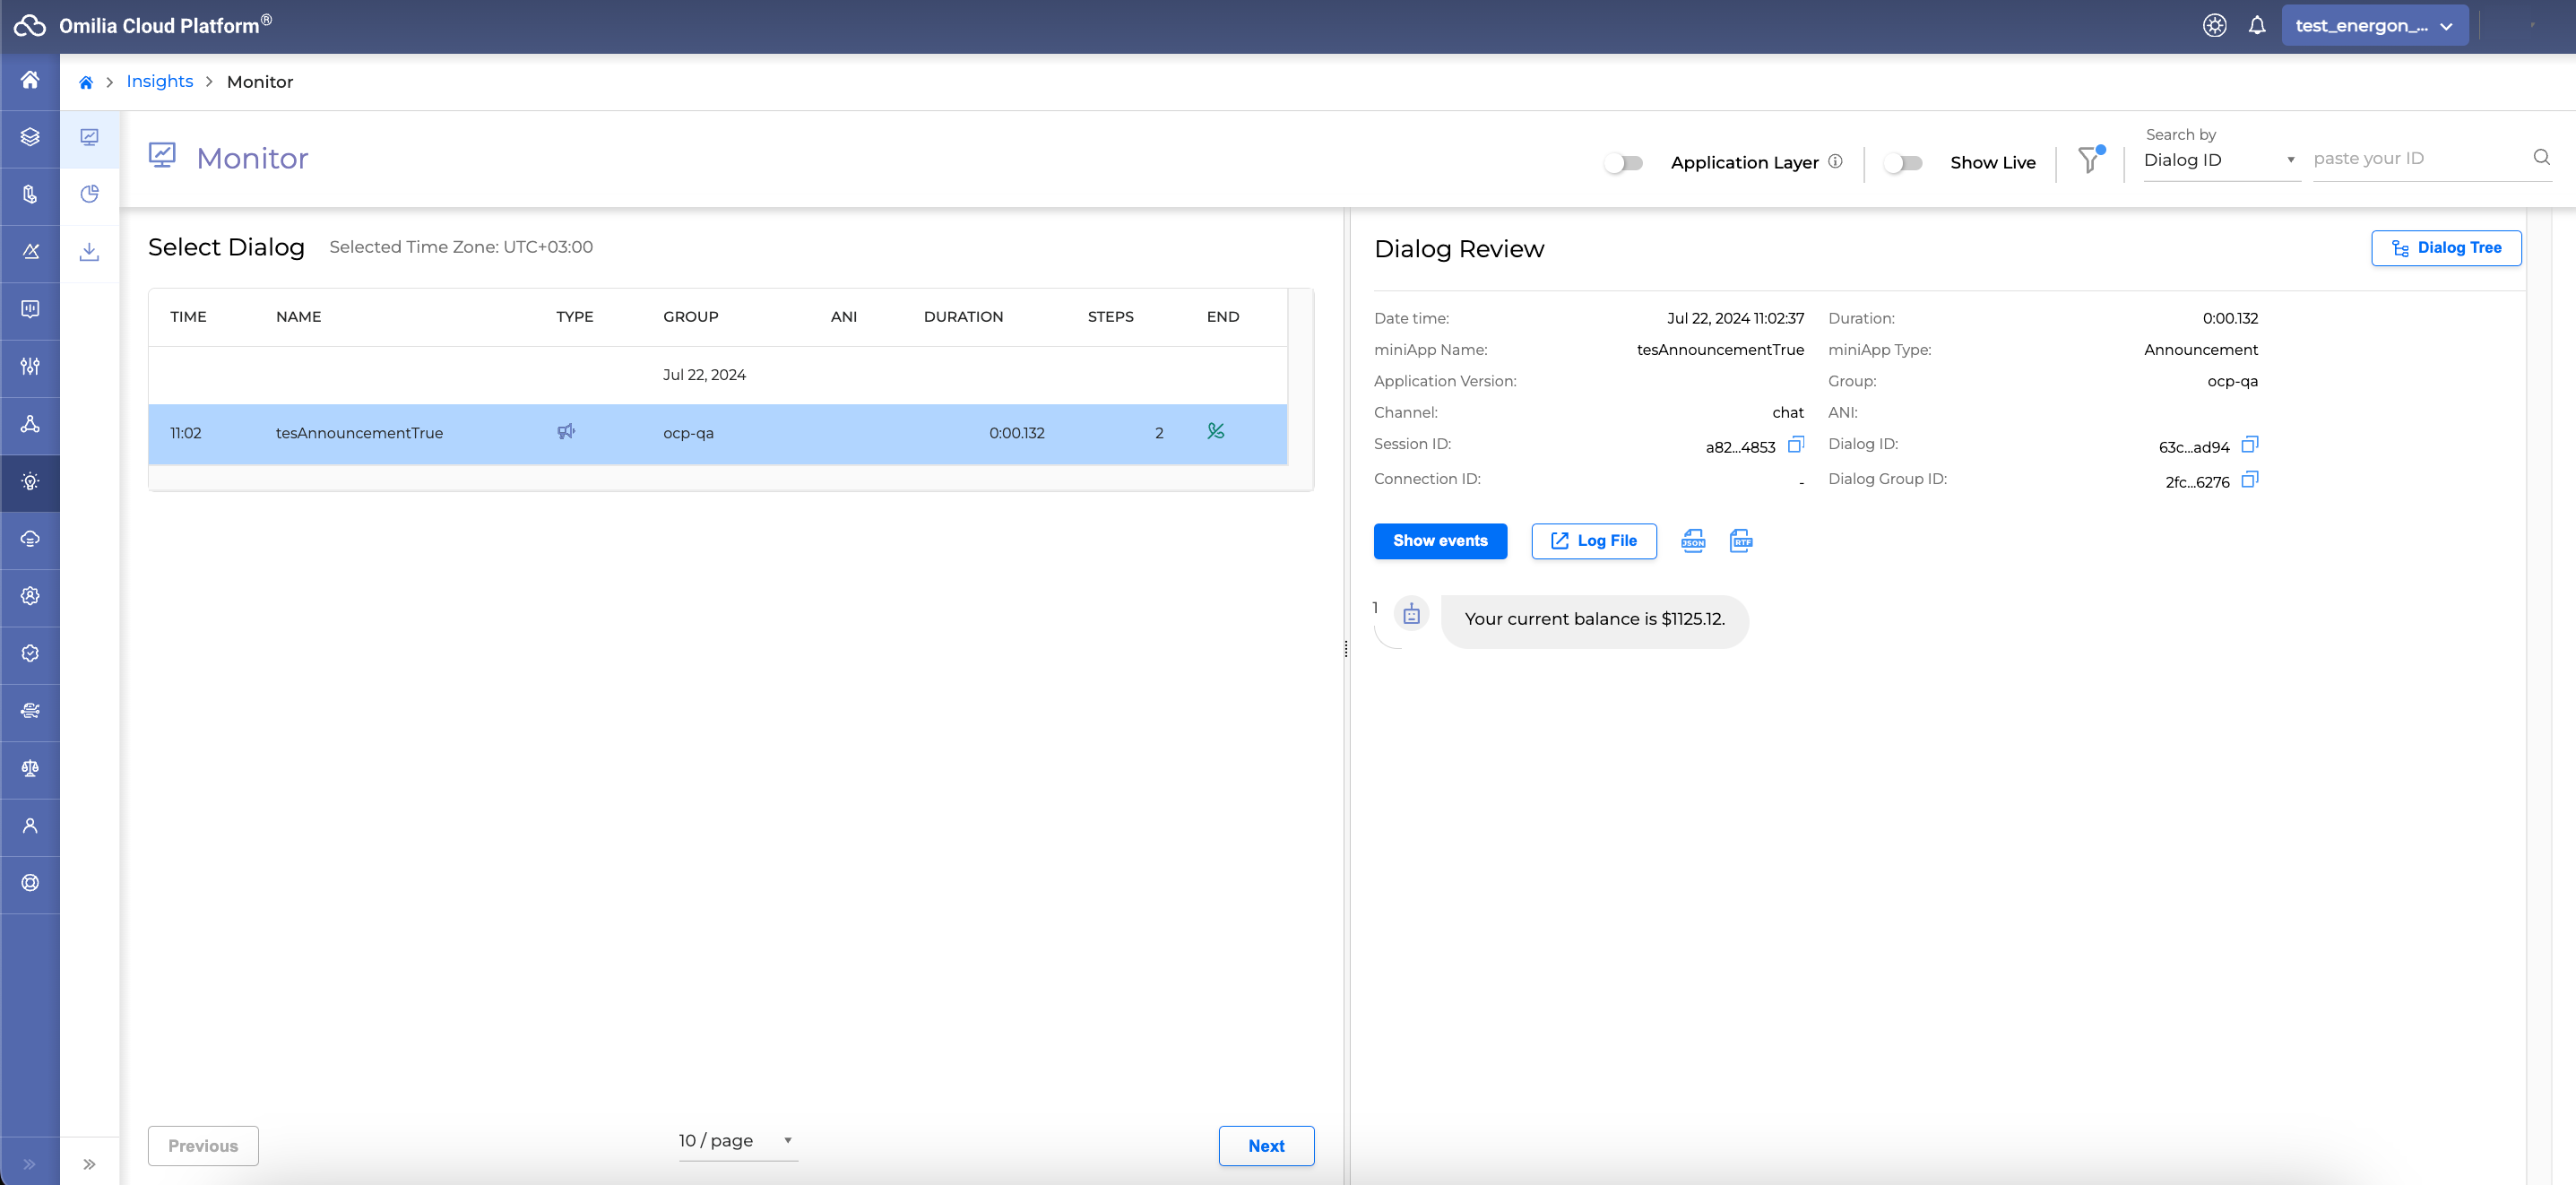Download the dialog as JSON

click(1693, 541)
